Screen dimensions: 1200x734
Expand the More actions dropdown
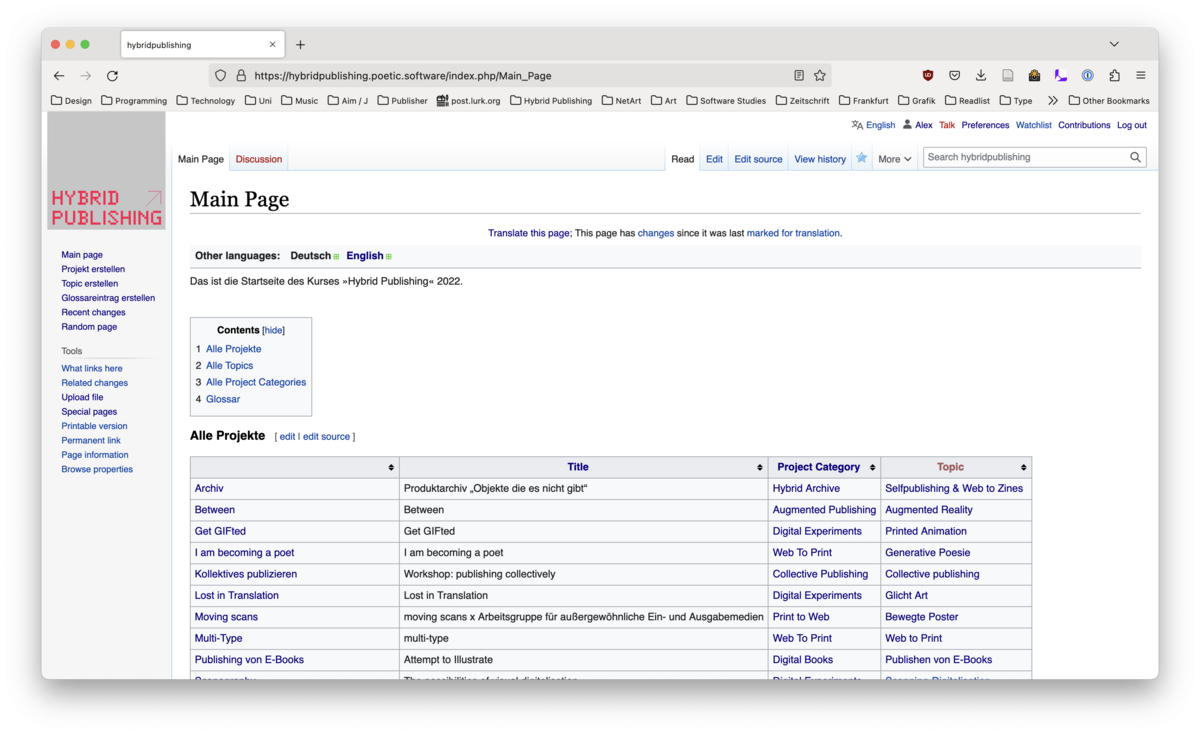895,159
